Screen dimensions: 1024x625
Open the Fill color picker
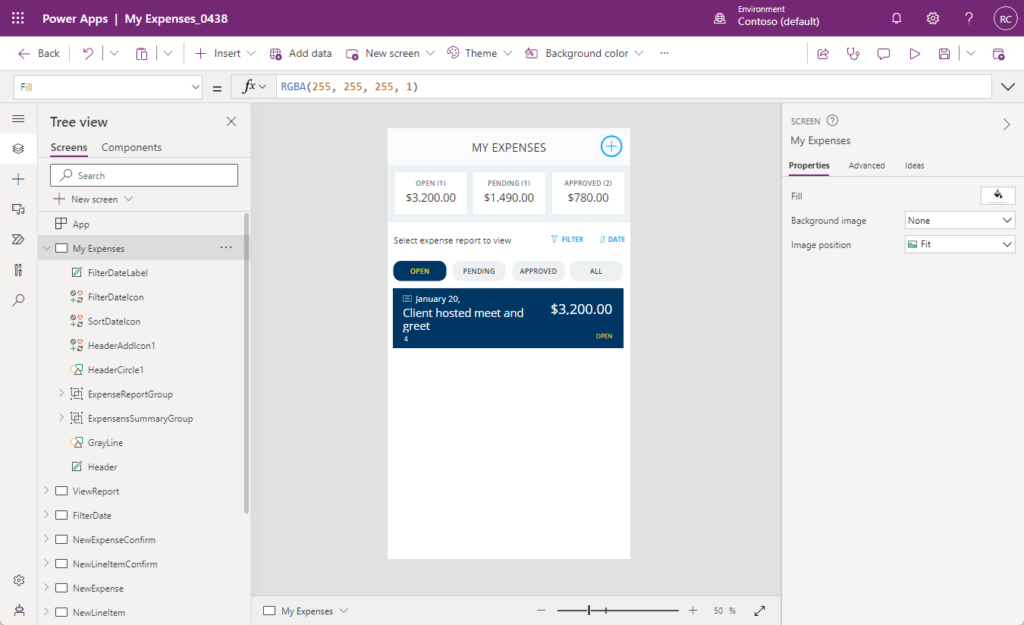click(998, 195)
